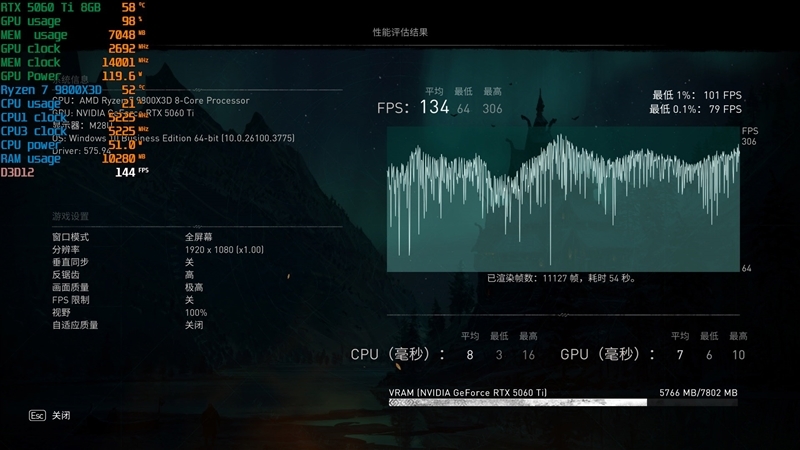Click the minimum FPS value 64 beside average

(463, 109)
